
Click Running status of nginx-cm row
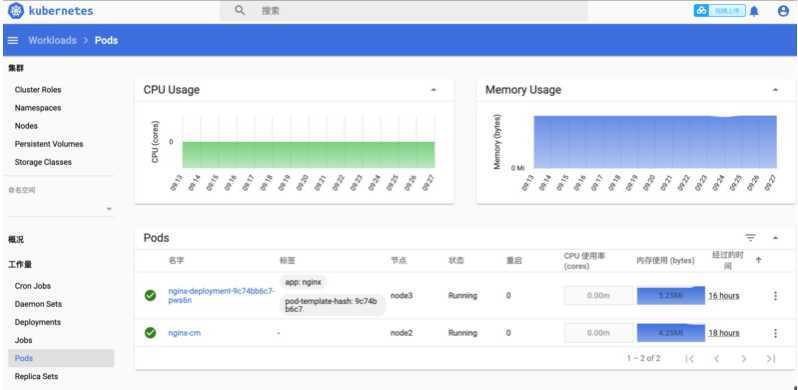click(x=463, y=333)
